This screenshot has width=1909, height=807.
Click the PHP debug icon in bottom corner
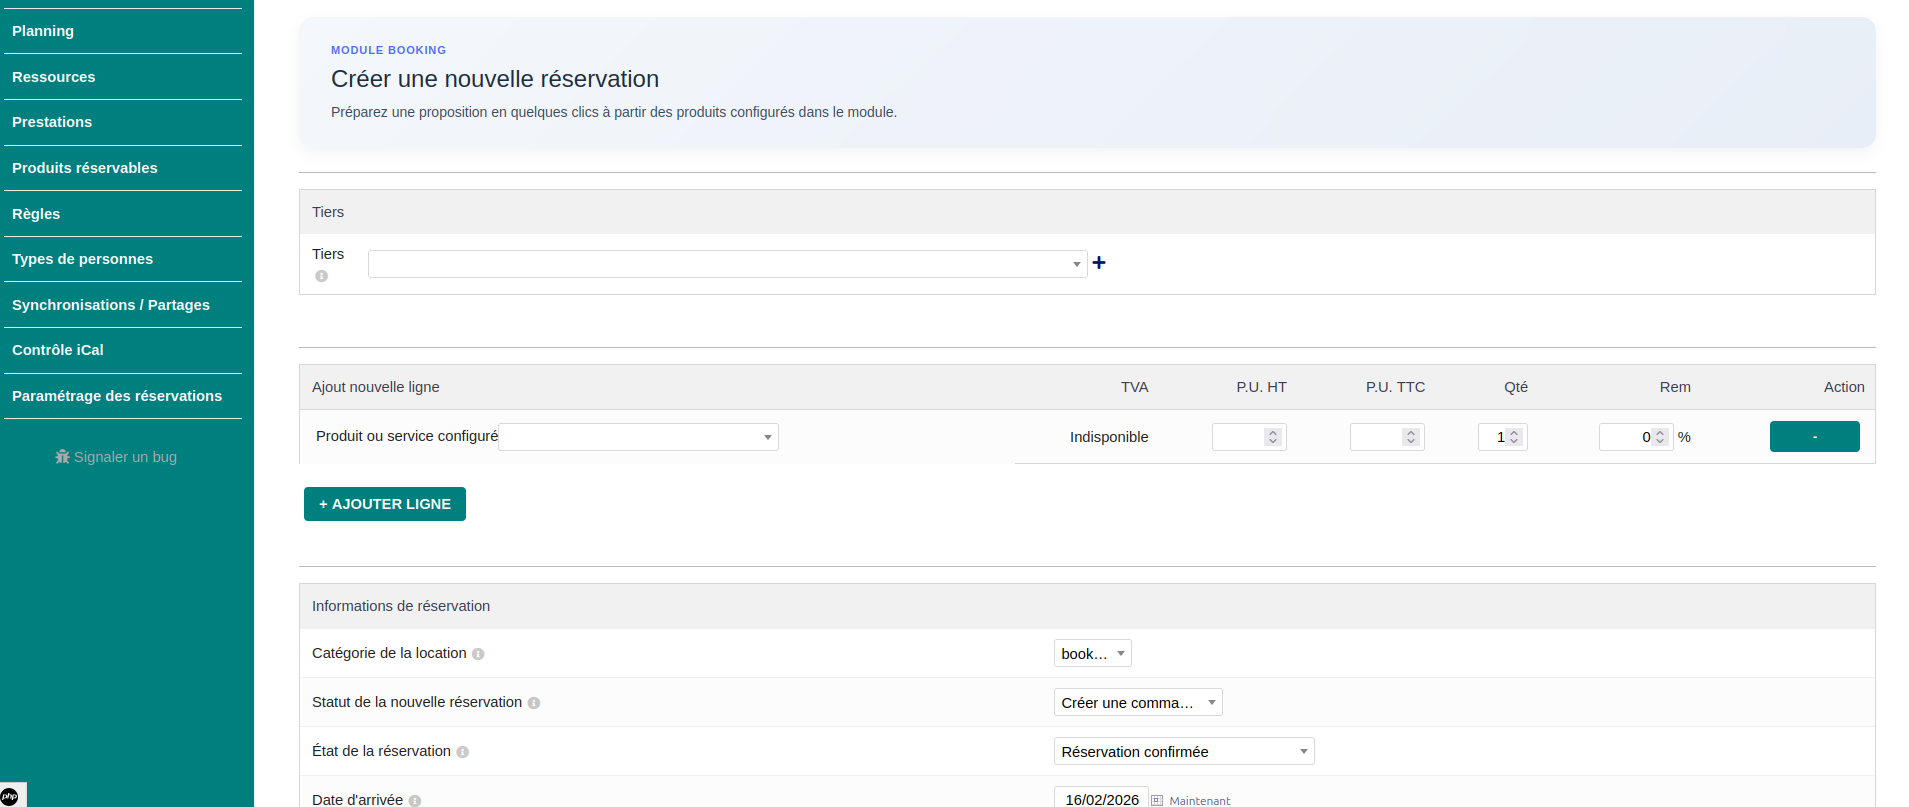(10, 796)
